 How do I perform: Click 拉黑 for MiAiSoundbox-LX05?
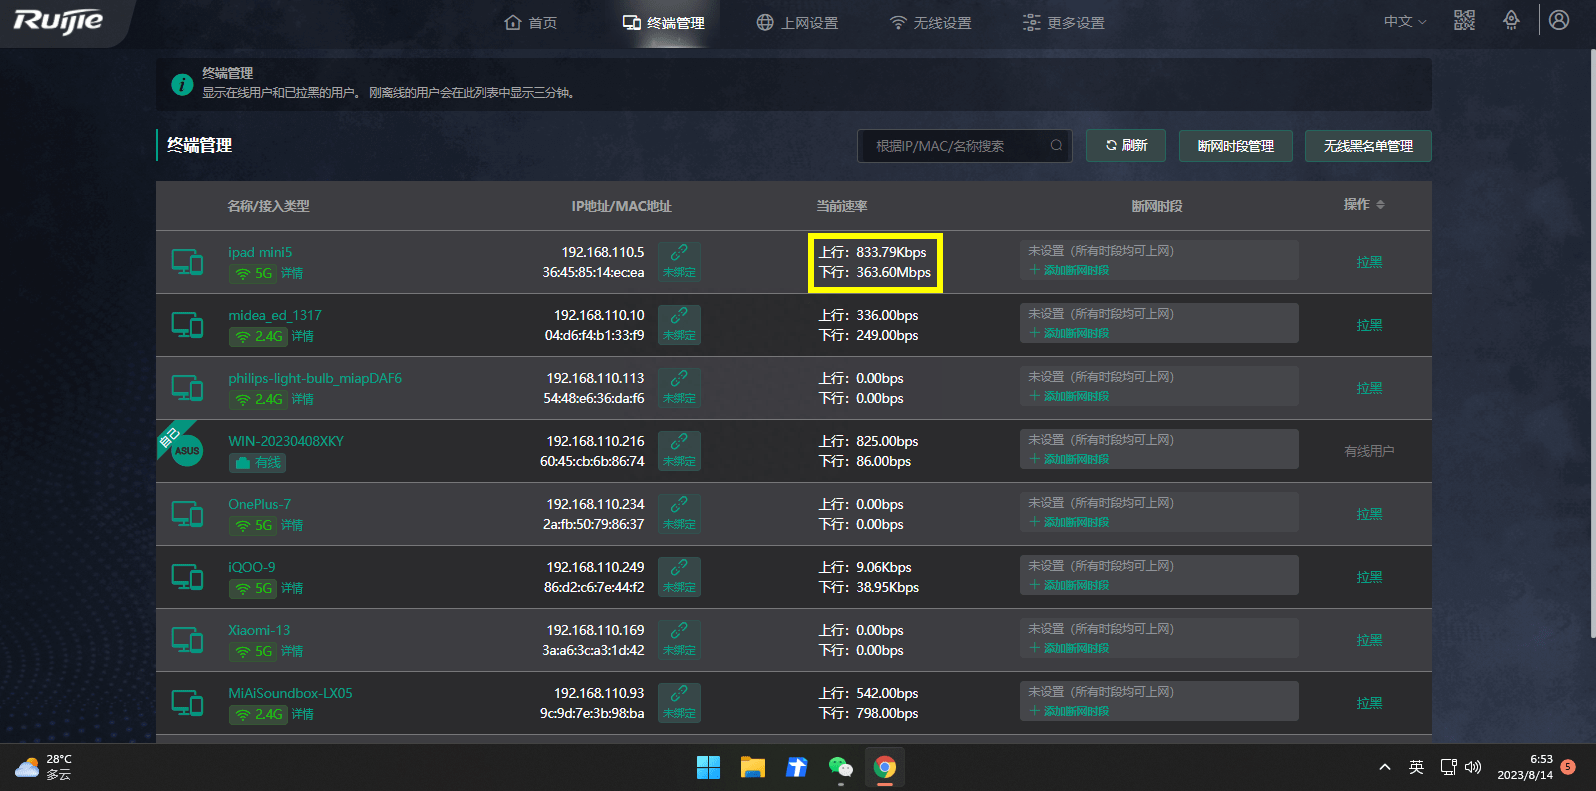pos(1369,703)
